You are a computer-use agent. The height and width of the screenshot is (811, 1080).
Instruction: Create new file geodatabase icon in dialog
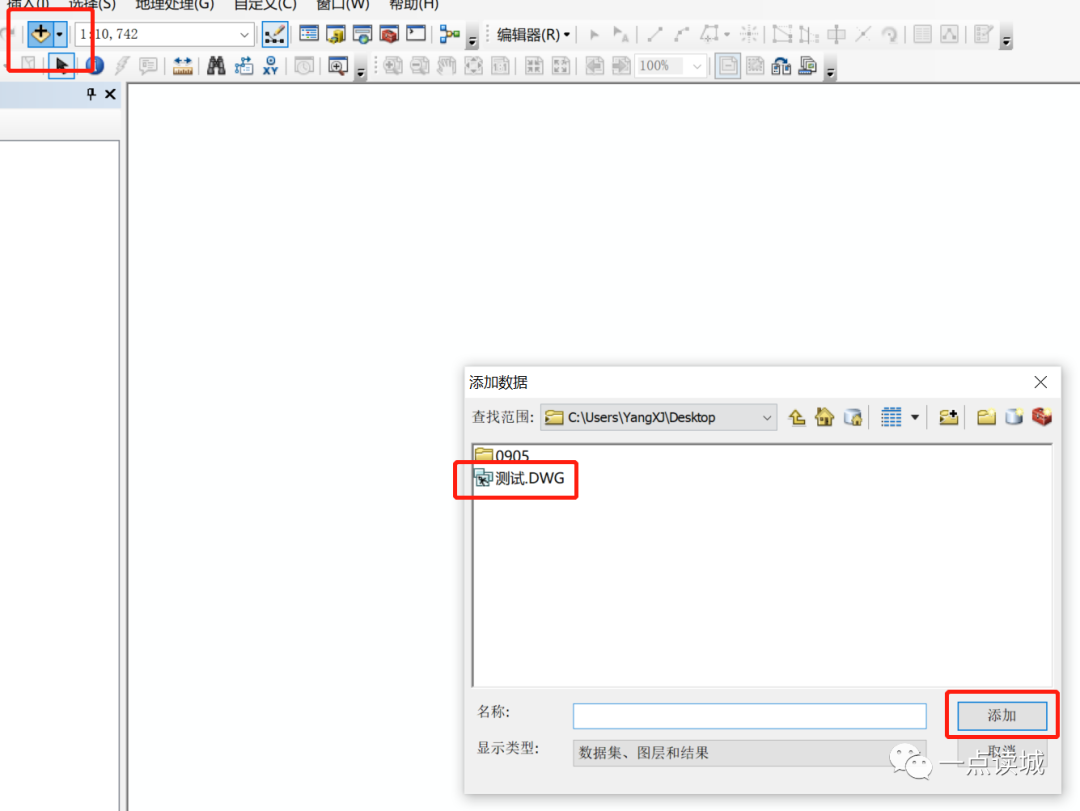click(x=1014, y=417)
